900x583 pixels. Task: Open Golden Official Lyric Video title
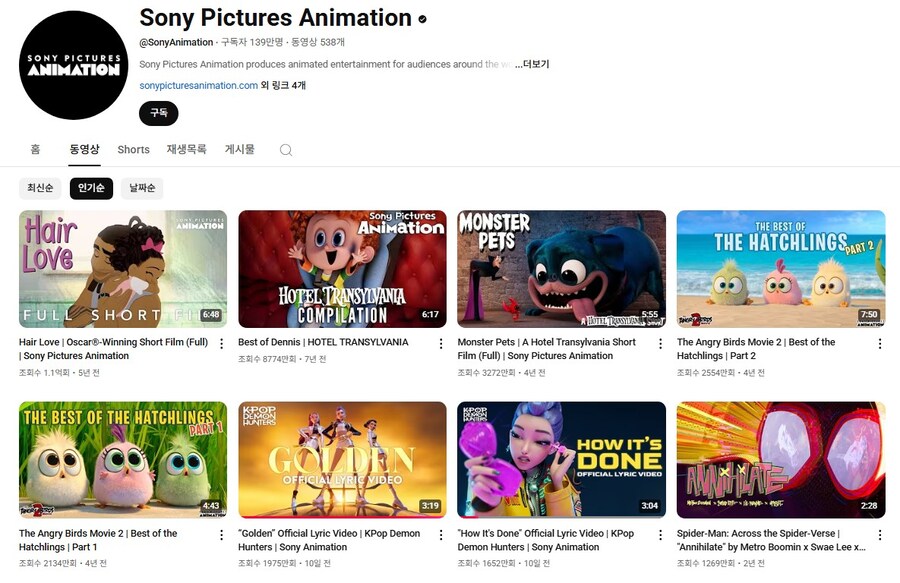tap(329, 540)
